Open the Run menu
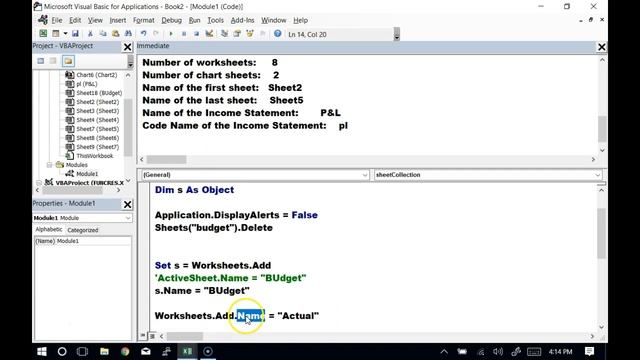Screen dimensions: 640x360 [195, 20]
